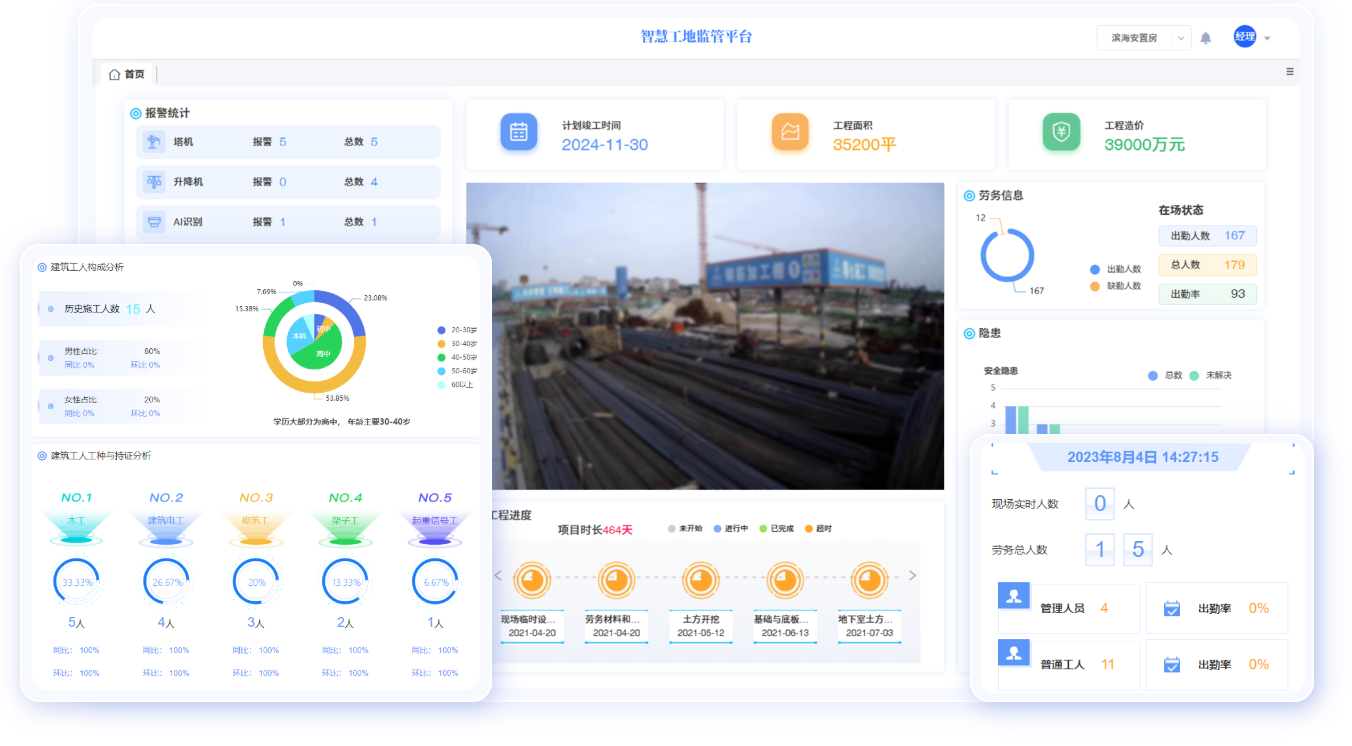Click the tower crane icon in alarm statistics

[x=154, y=142]
